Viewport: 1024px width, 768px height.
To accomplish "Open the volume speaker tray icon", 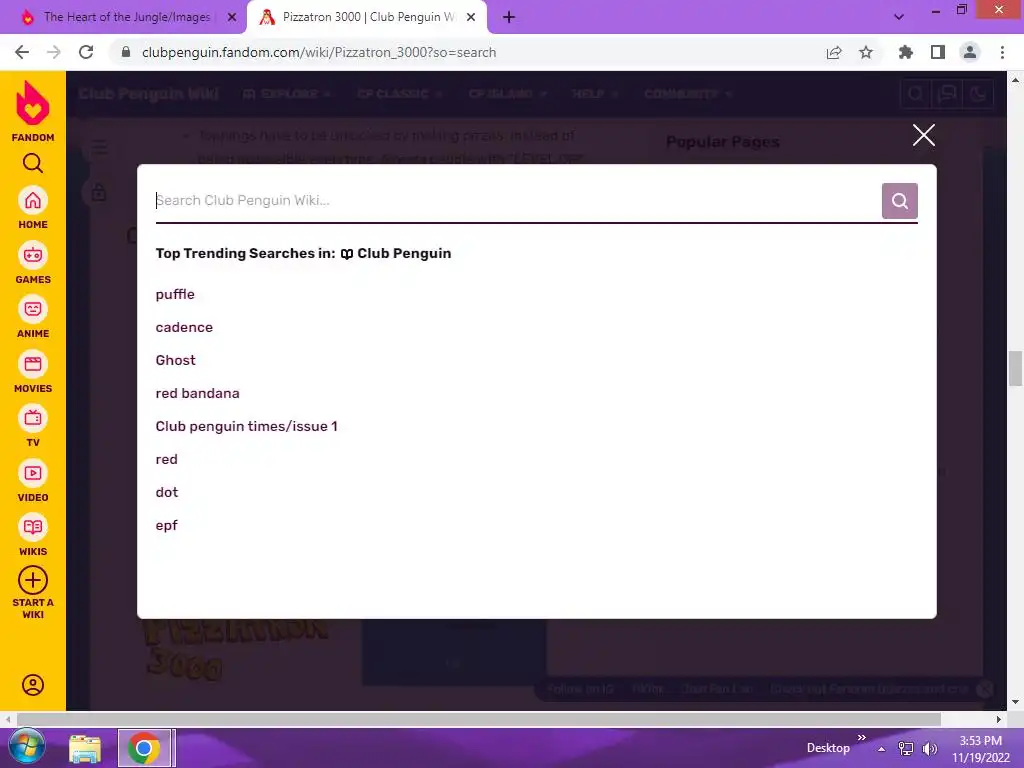I will (929, 749).
